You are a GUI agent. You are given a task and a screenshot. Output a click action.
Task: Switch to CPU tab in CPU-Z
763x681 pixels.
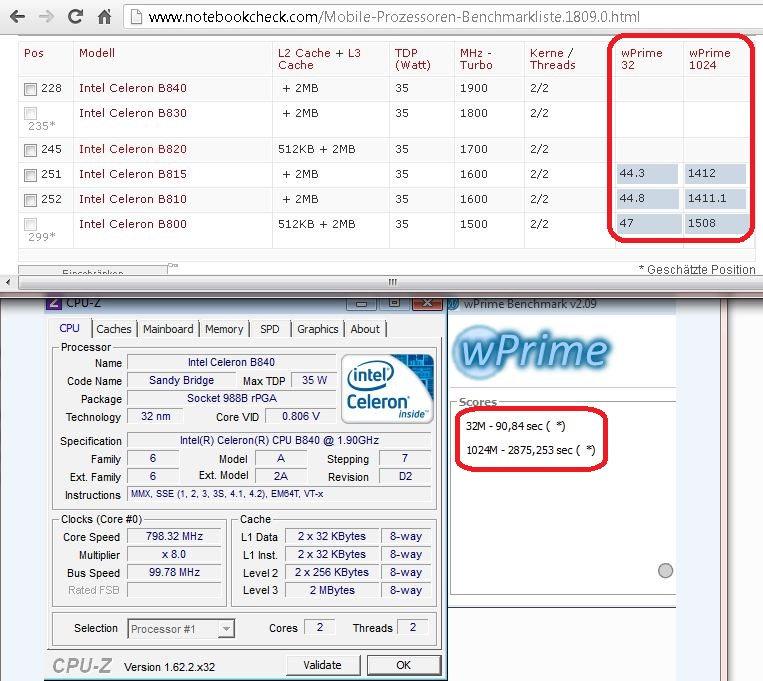pyautogui.click(x=69, y=328)
